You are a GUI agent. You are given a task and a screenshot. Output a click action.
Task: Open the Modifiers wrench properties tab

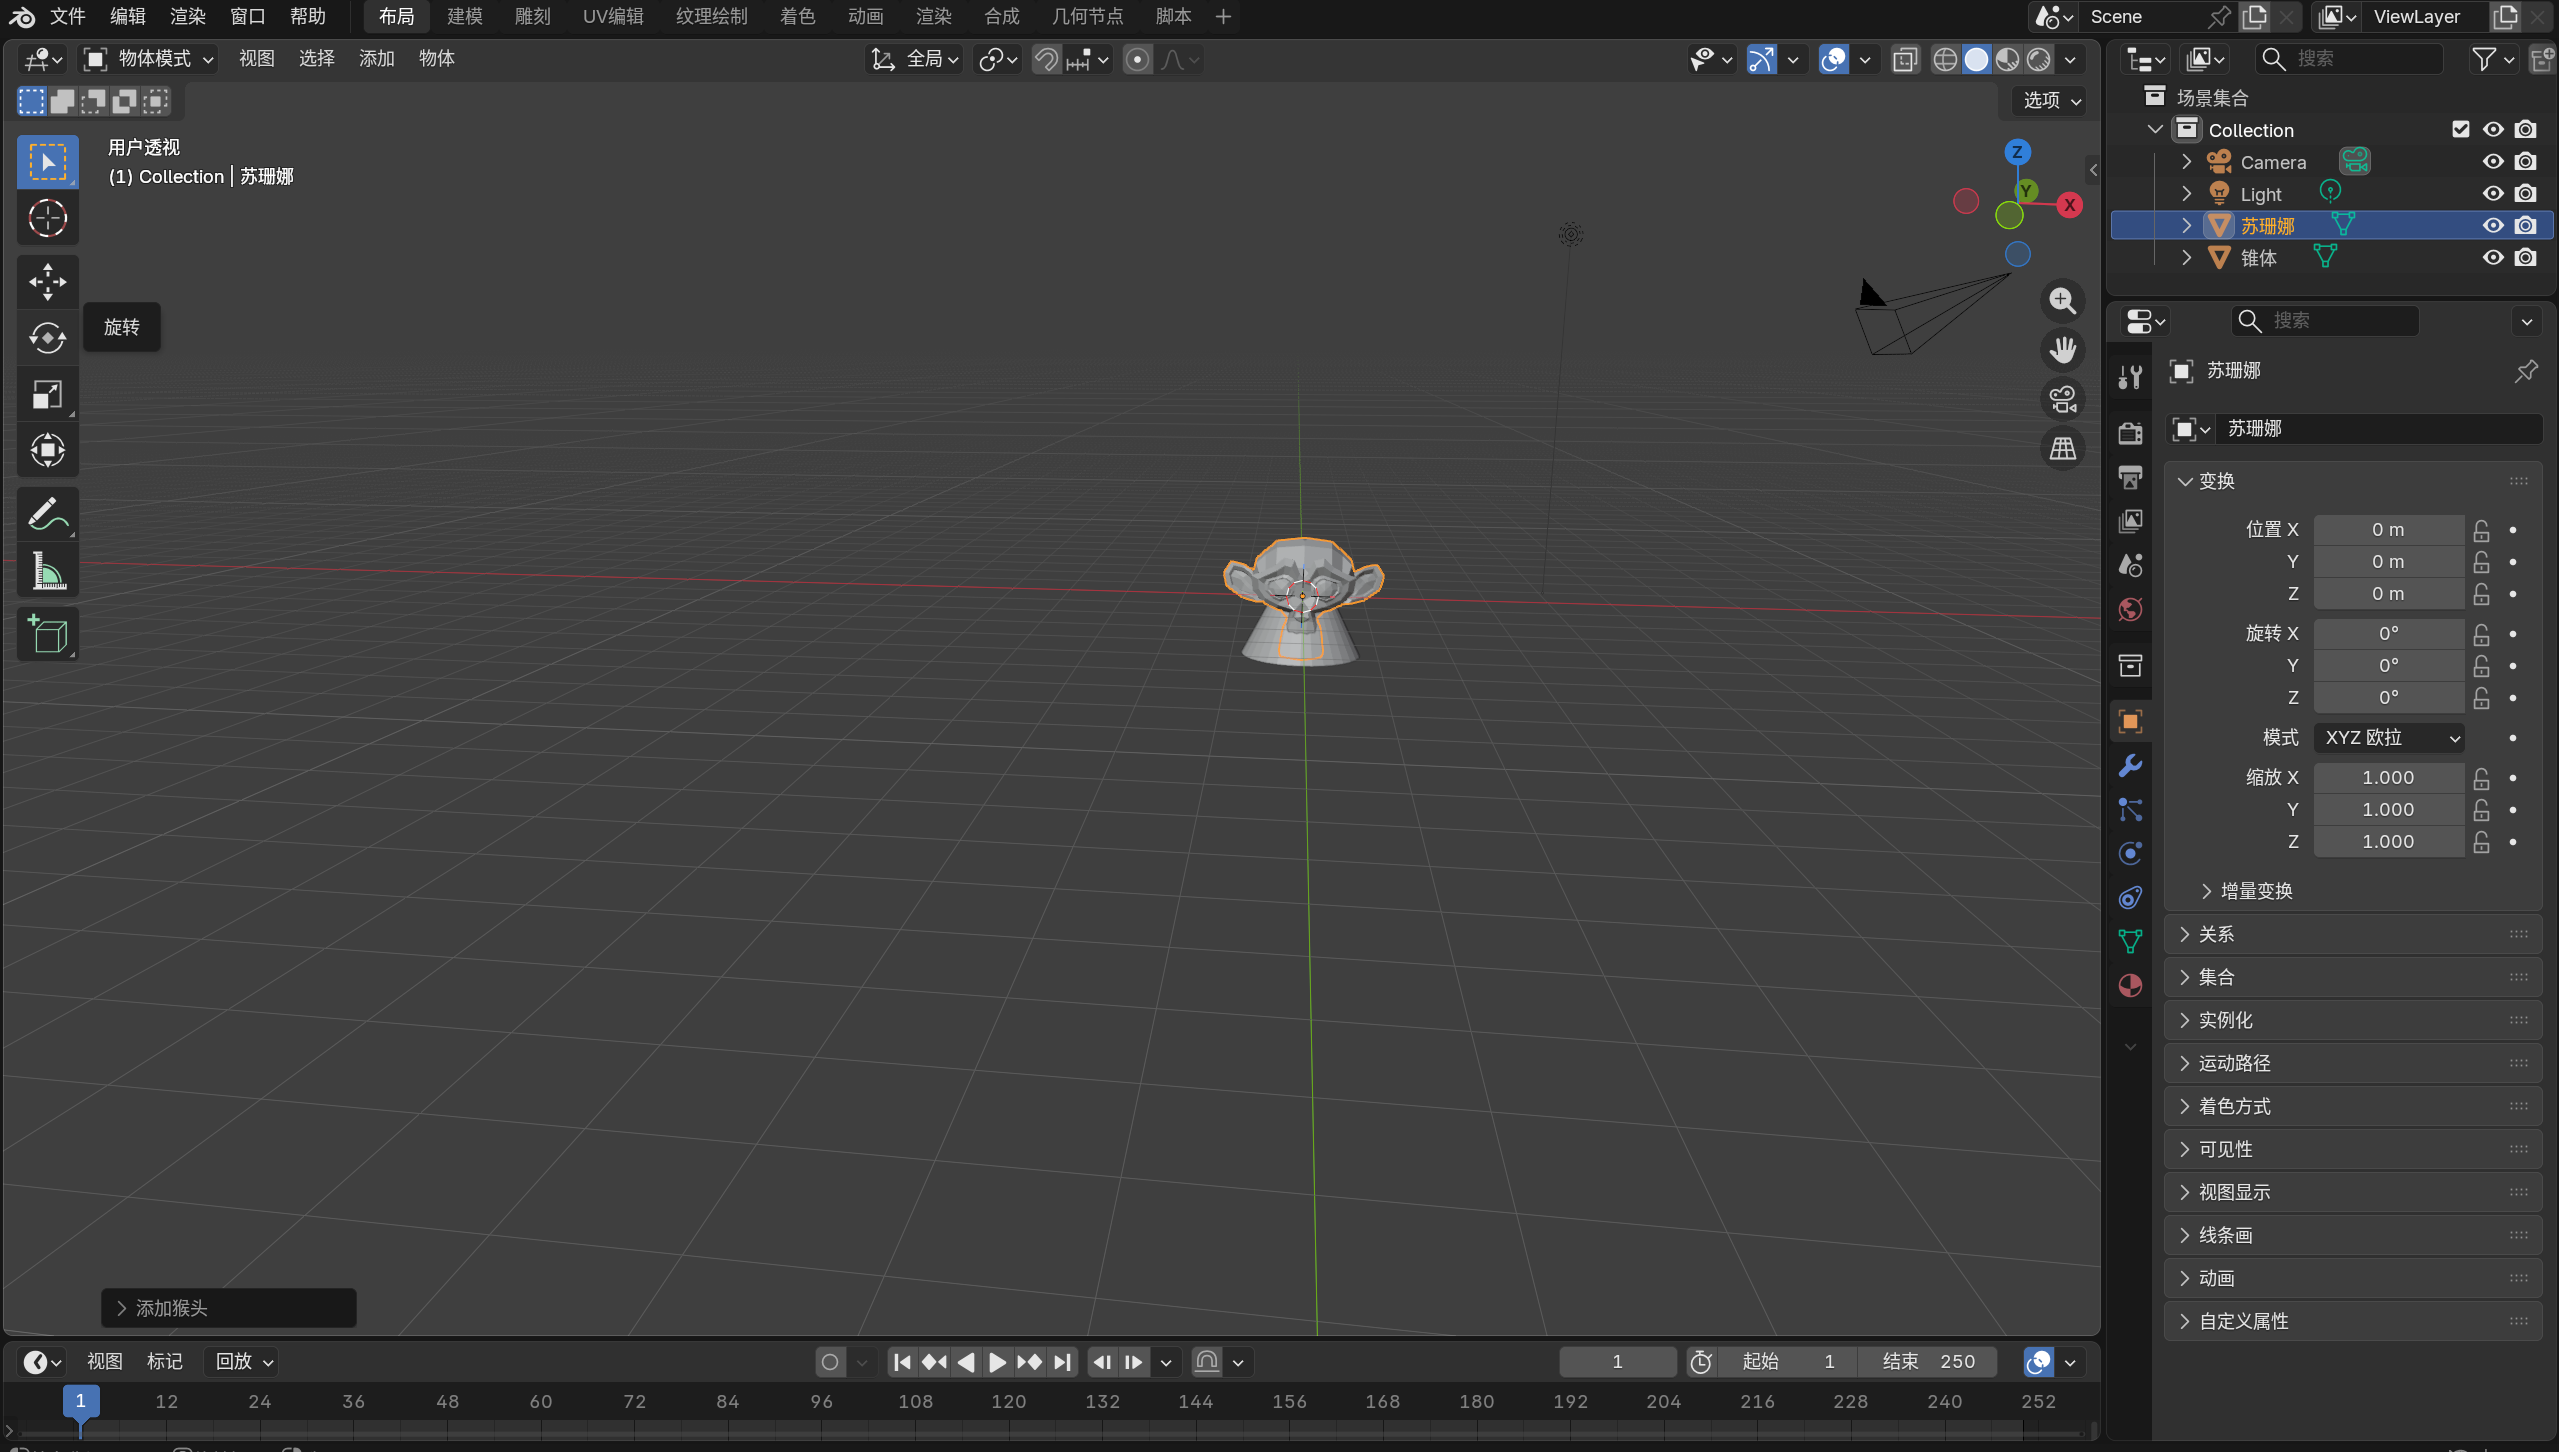pos(2130,766)
